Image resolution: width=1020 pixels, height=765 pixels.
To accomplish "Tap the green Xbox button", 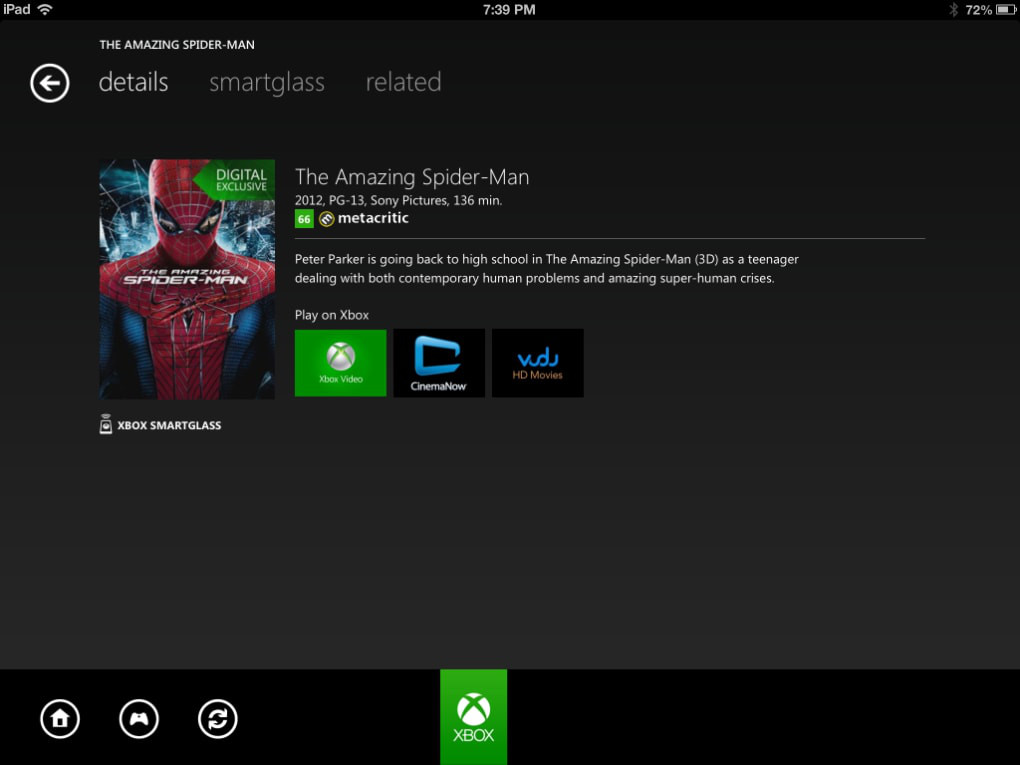I will (474, 717).
